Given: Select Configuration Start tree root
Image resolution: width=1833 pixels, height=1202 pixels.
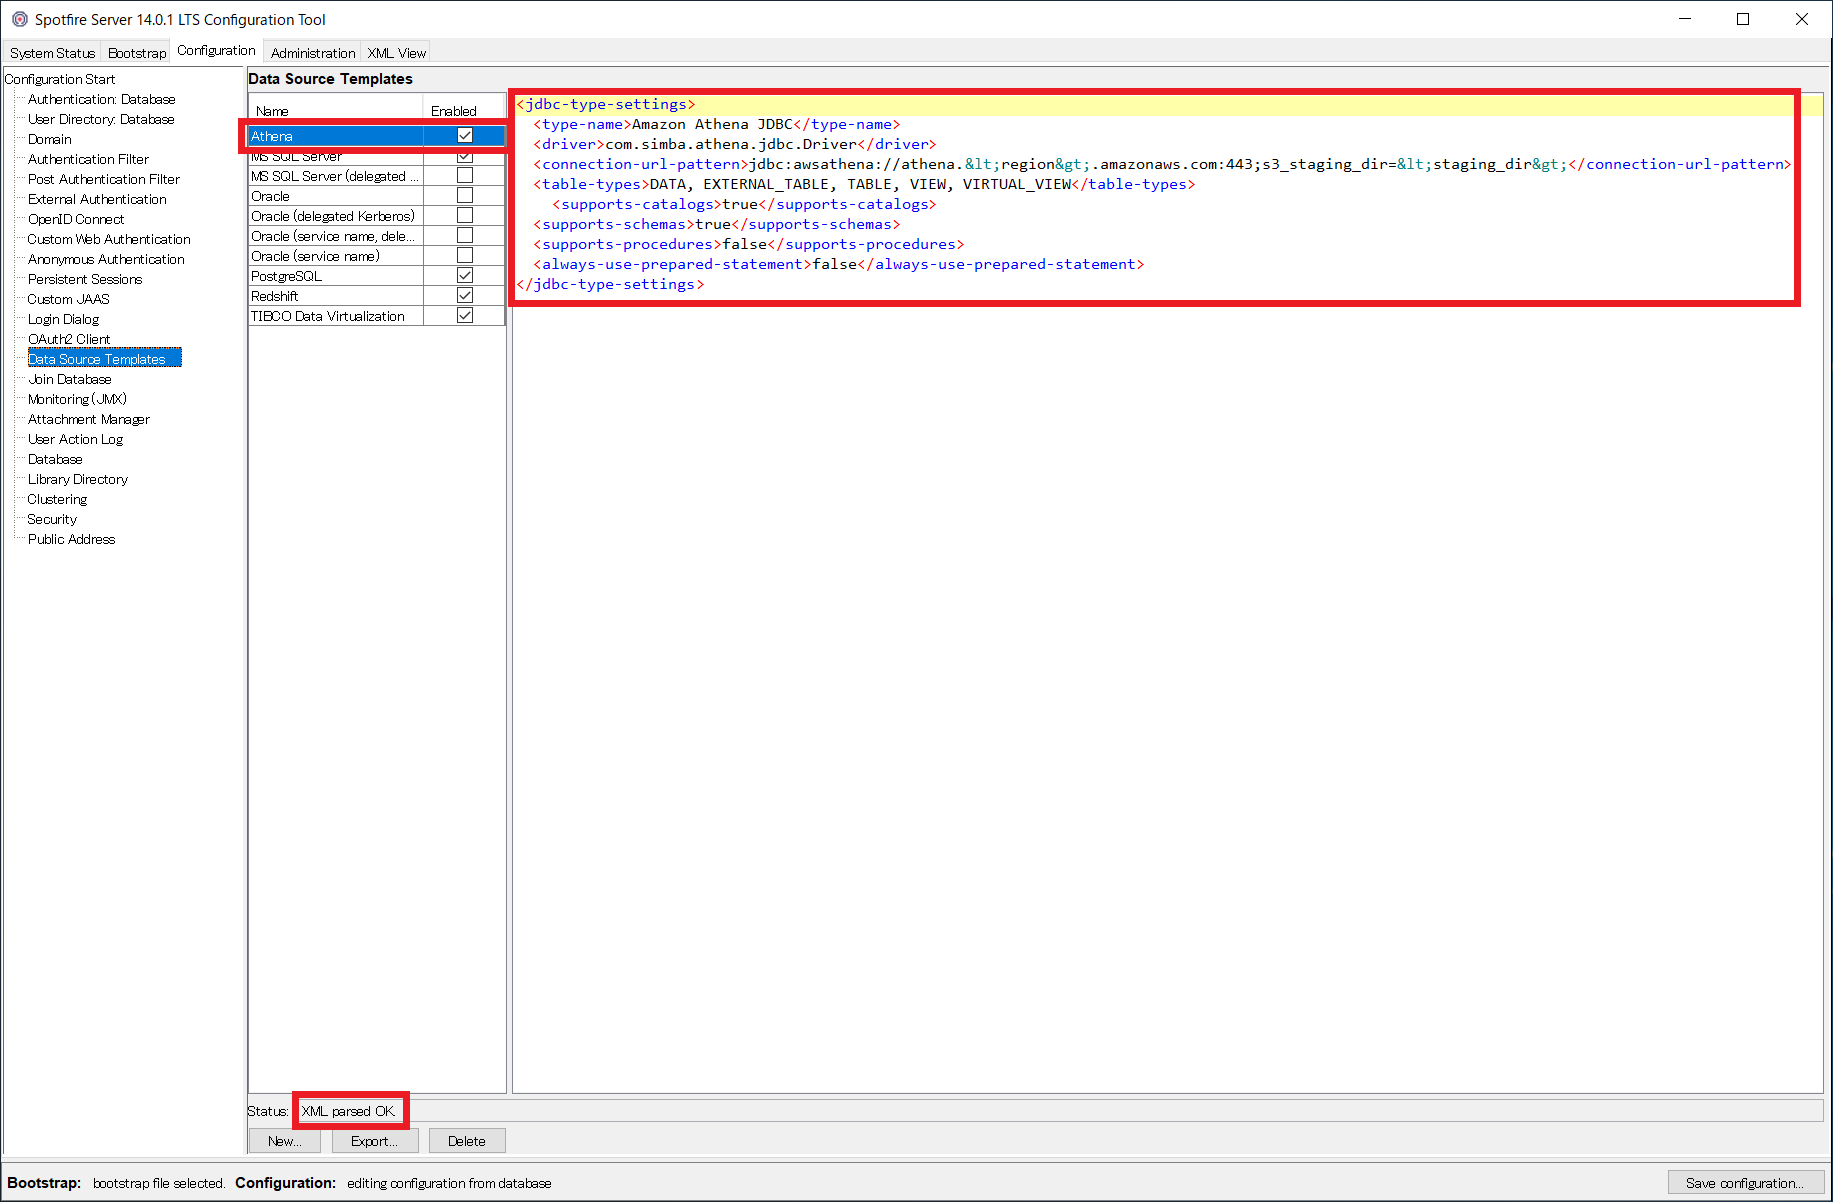Looking at the screenshot, I should point(60,79).
